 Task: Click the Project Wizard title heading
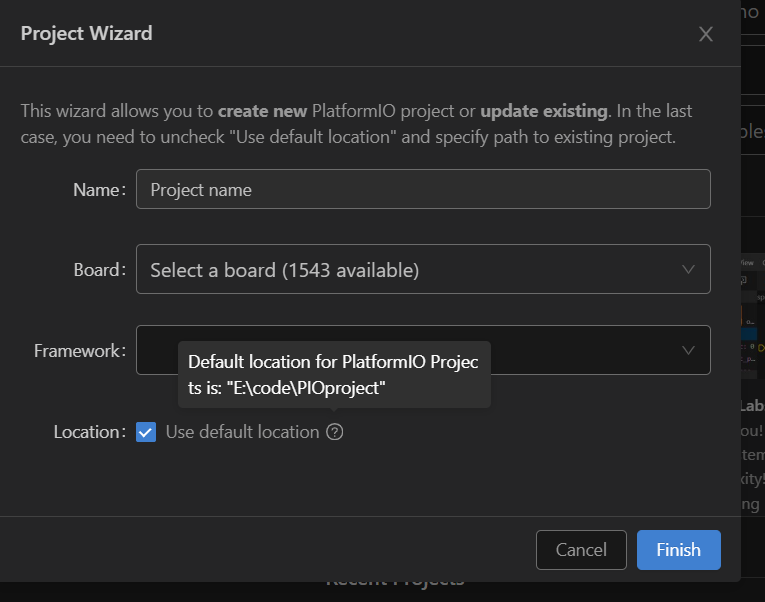tap(87, 33)
